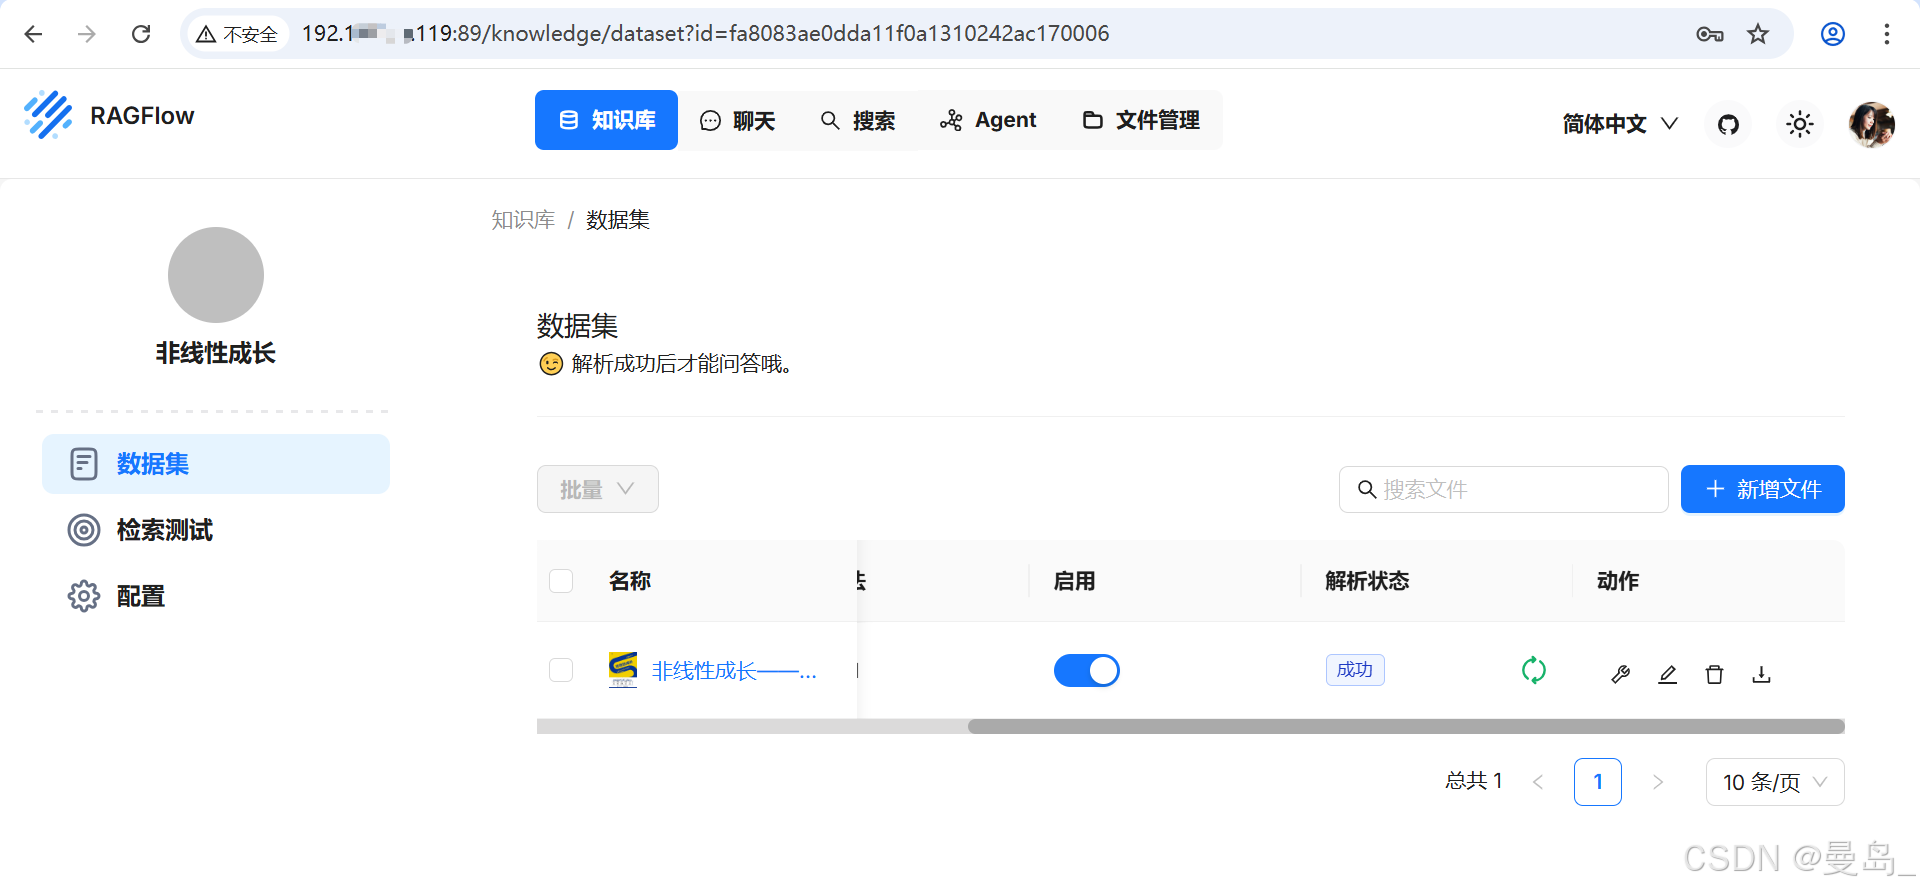
Task: Click the previous page arrow
Action: point(1538,782)
